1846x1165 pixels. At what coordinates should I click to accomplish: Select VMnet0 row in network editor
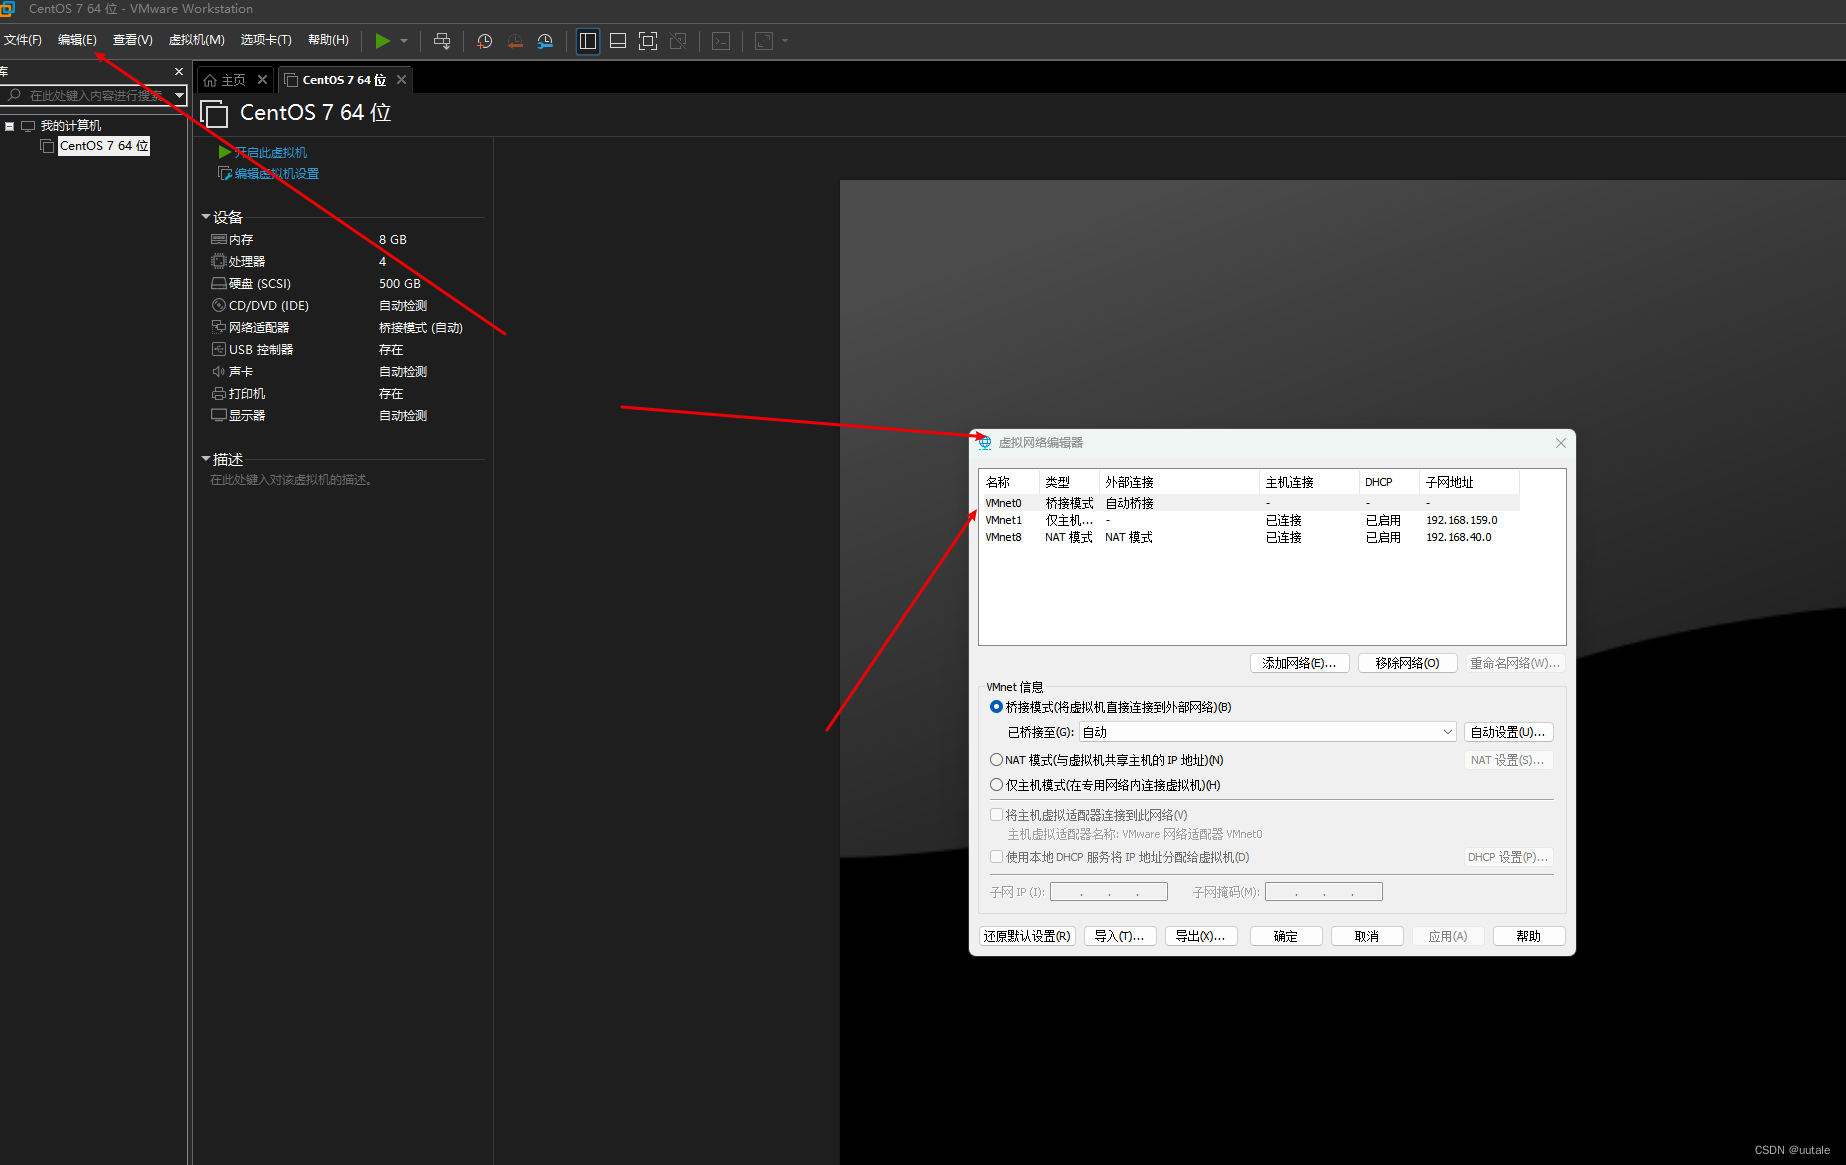point(1250,503)
